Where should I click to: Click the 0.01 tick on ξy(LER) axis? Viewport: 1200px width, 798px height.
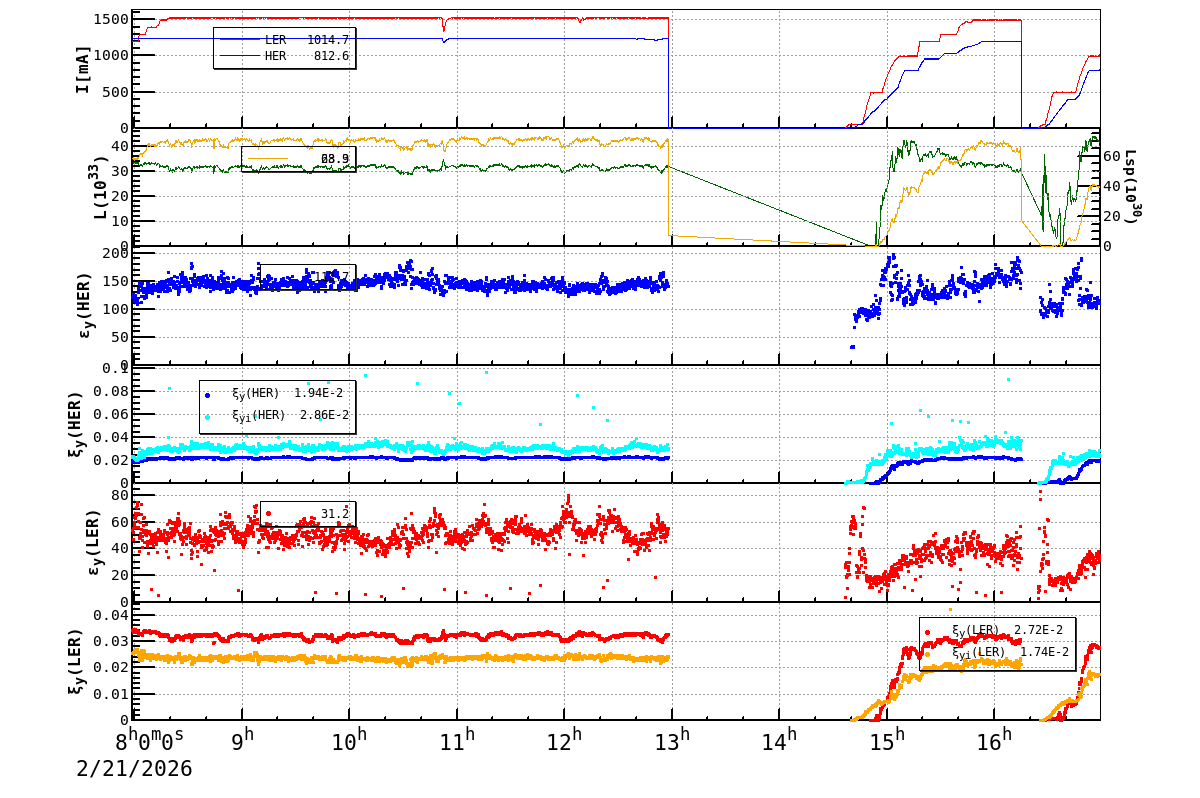click(x=110, y=694)
